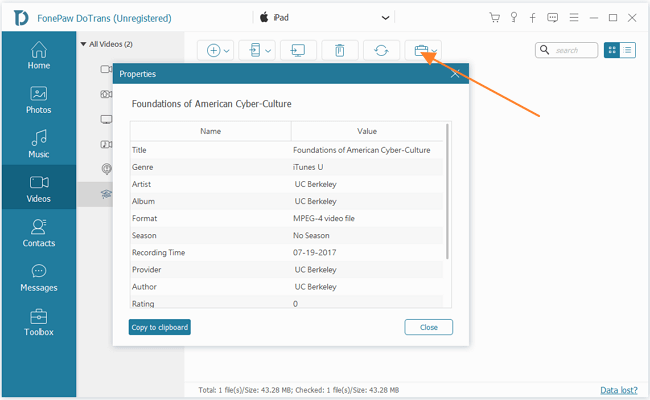Select the Season value No Season
Screen dimensions: 650x400
311,235
